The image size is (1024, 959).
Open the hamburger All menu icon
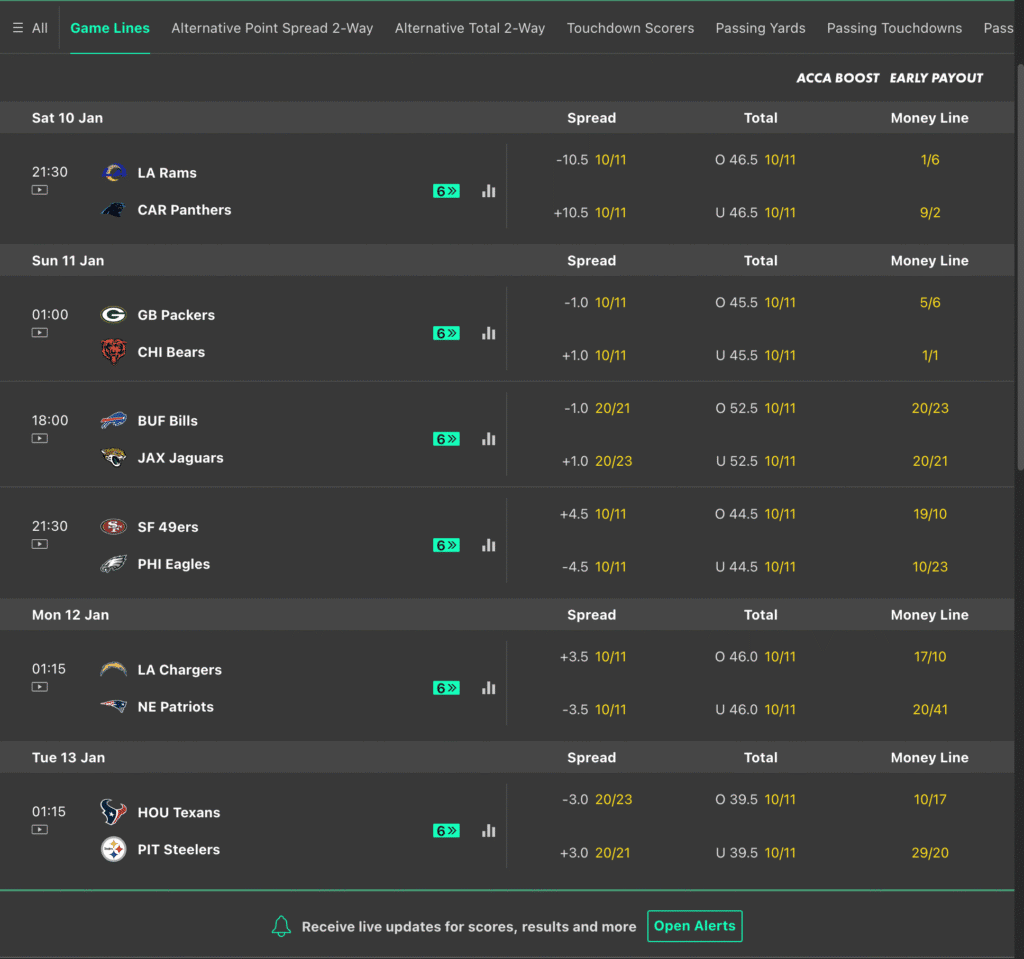18,28
